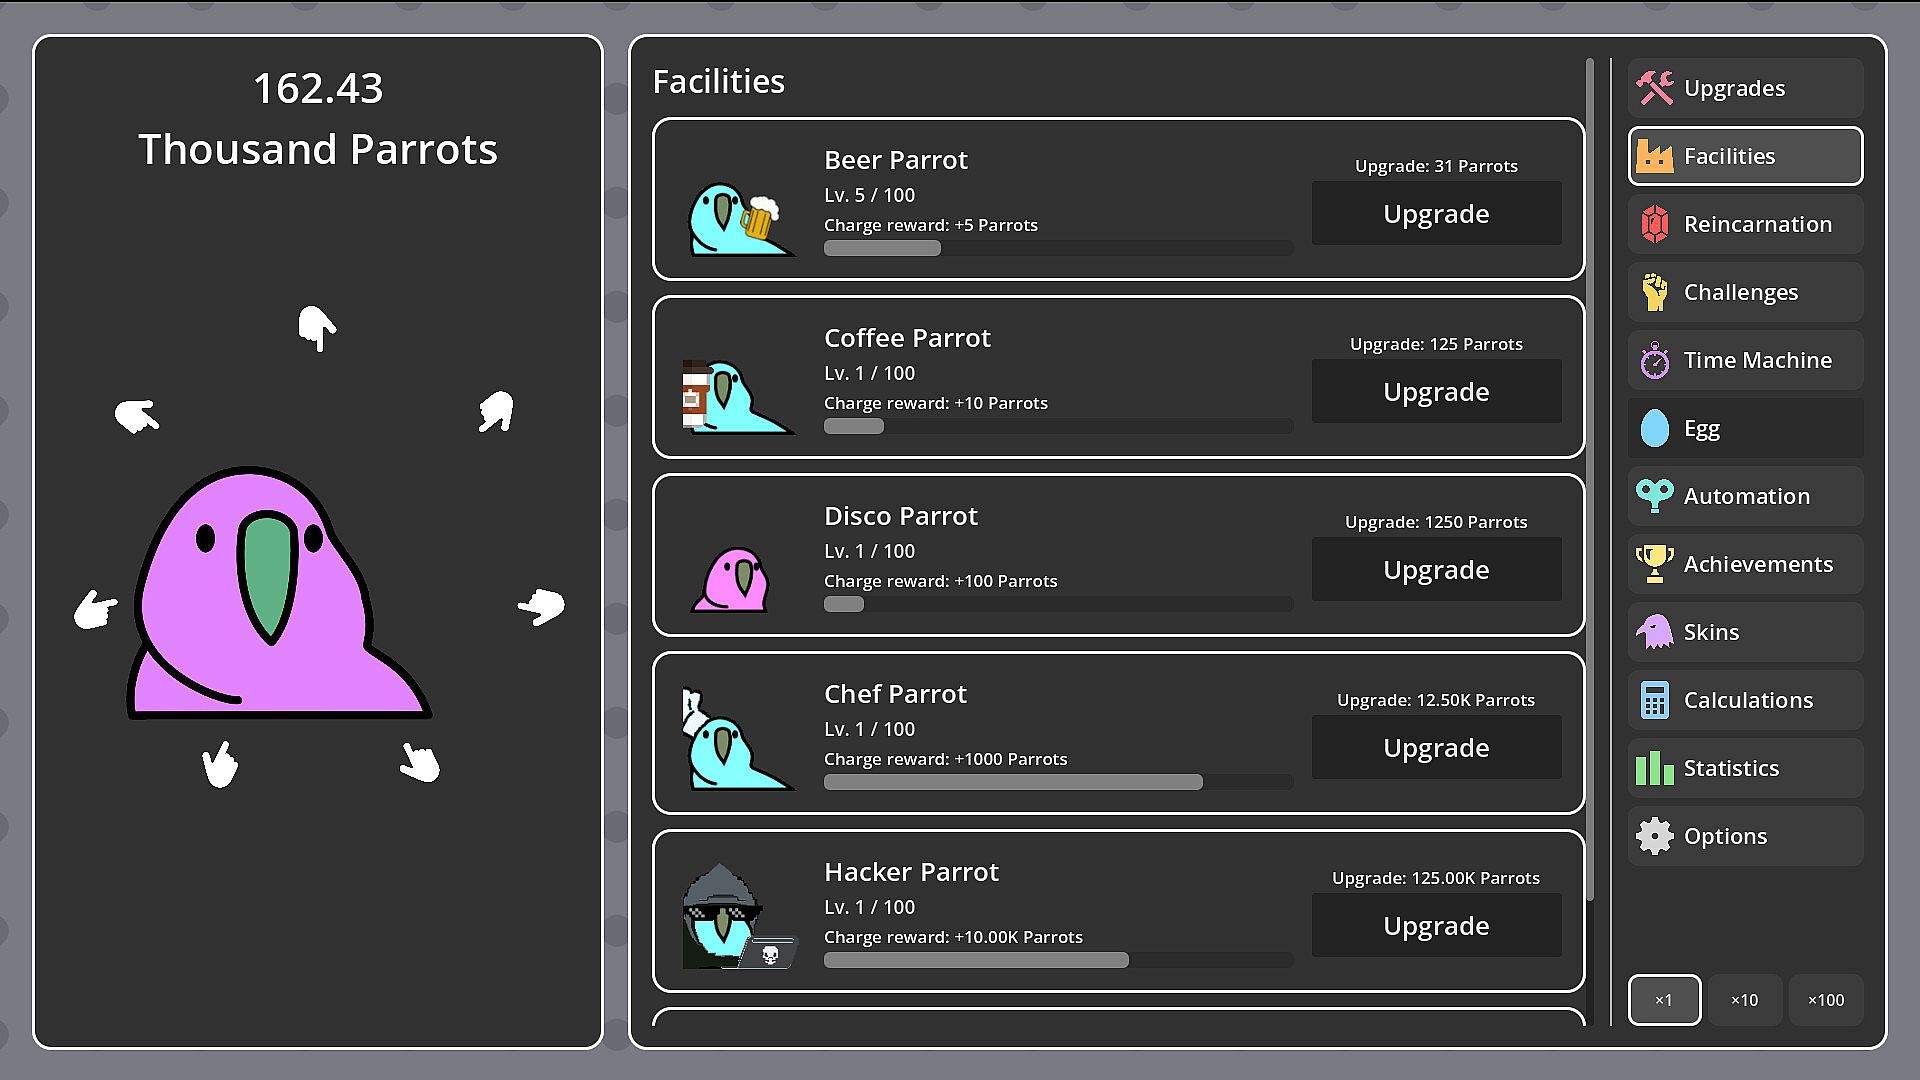Image resolution: width=1920 pixels, height=1080 pixels.
Task: Select the ×1 purchase multiplier
Action: 1664,1000
